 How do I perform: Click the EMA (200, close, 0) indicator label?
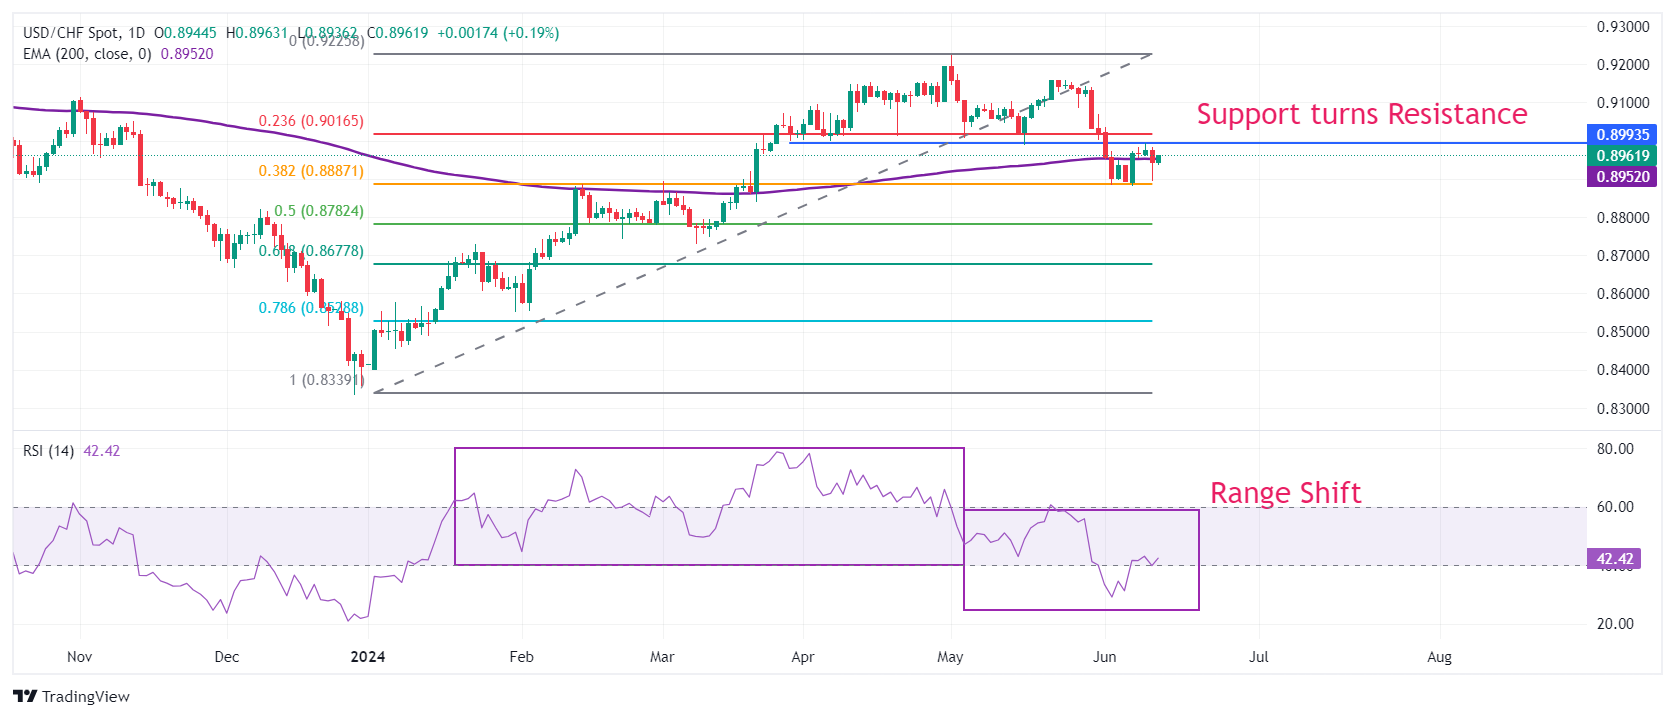pyautogui.click(x=87, y=54)
